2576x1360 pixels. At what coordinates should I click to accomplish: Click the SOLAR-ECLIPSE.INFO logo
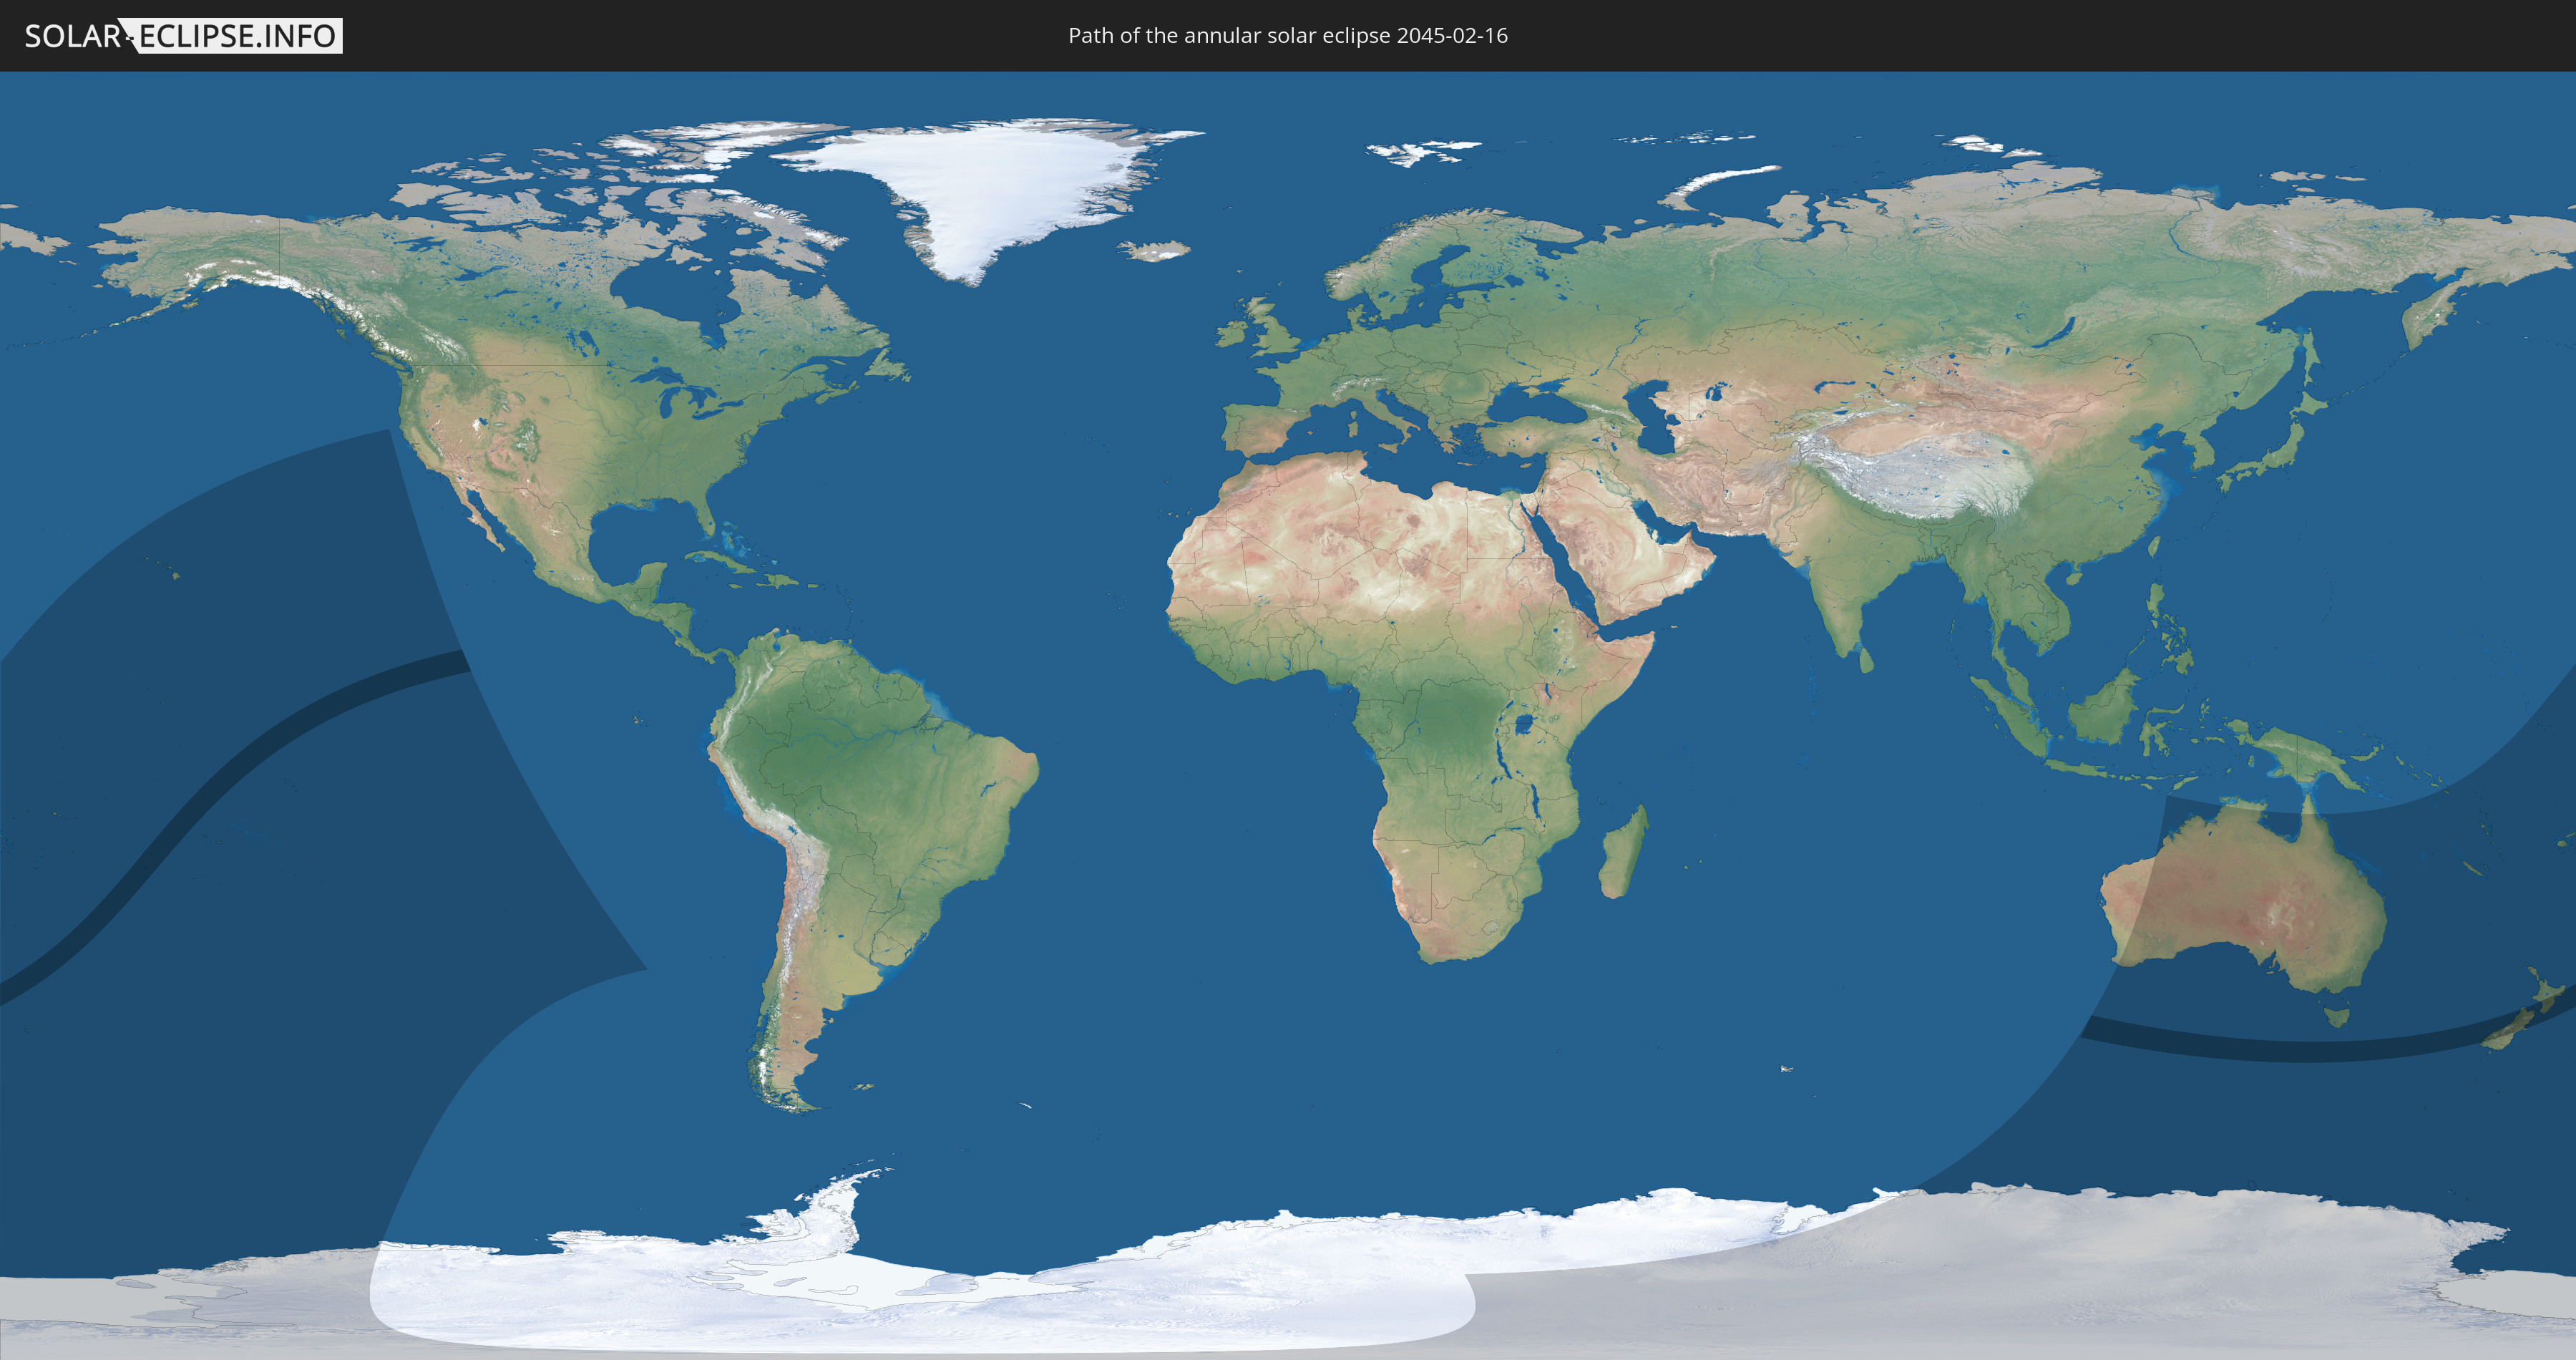click(x=183, y=36)
